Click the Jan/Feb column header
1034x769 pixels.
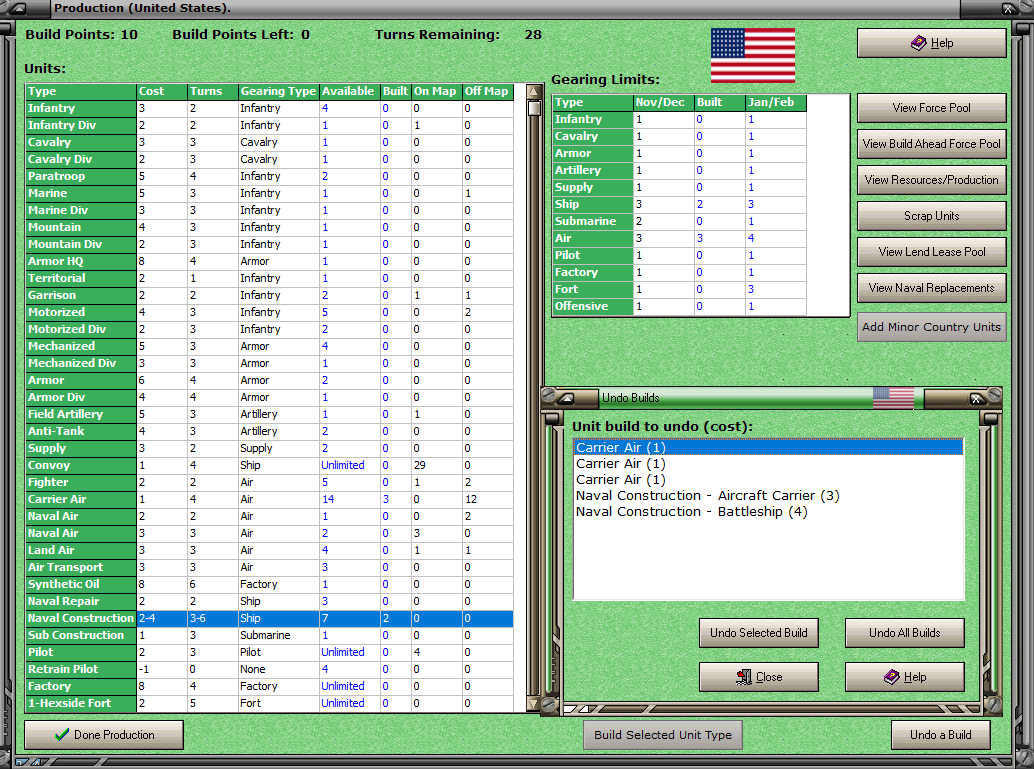point(776,102)
